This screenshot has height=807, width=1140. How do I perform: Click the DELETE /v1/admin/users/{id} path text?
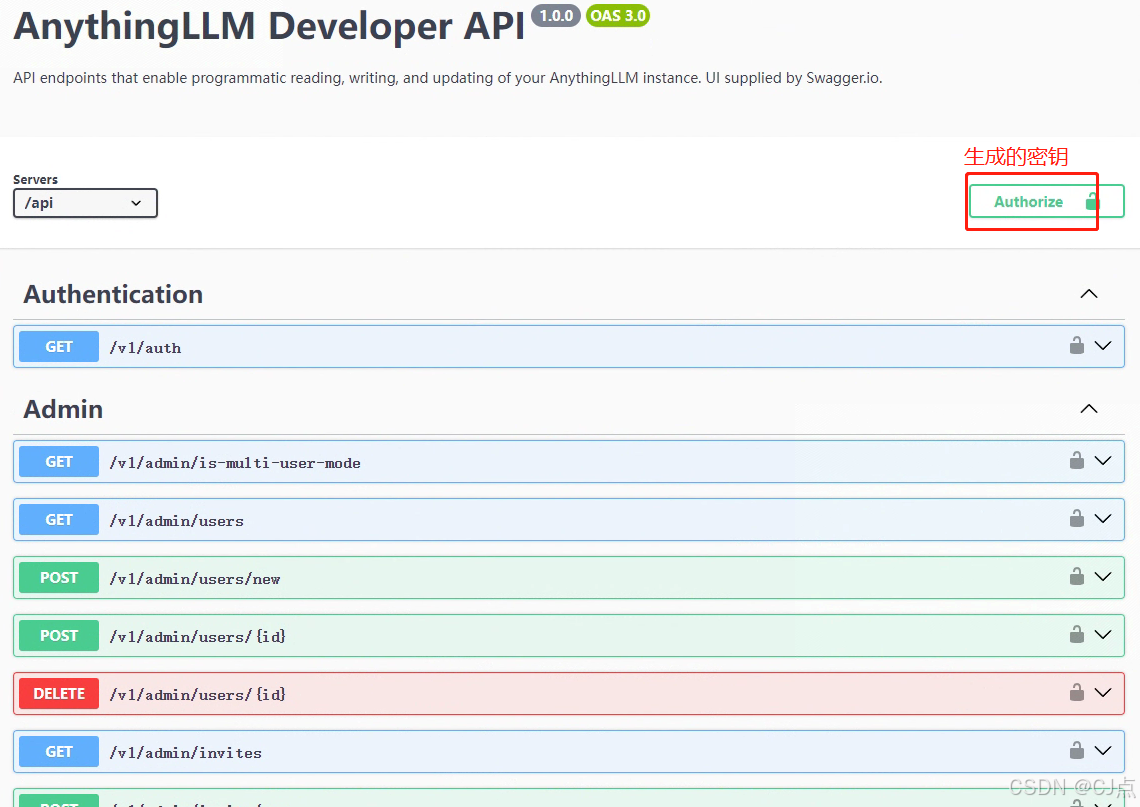tap(198, 695)
